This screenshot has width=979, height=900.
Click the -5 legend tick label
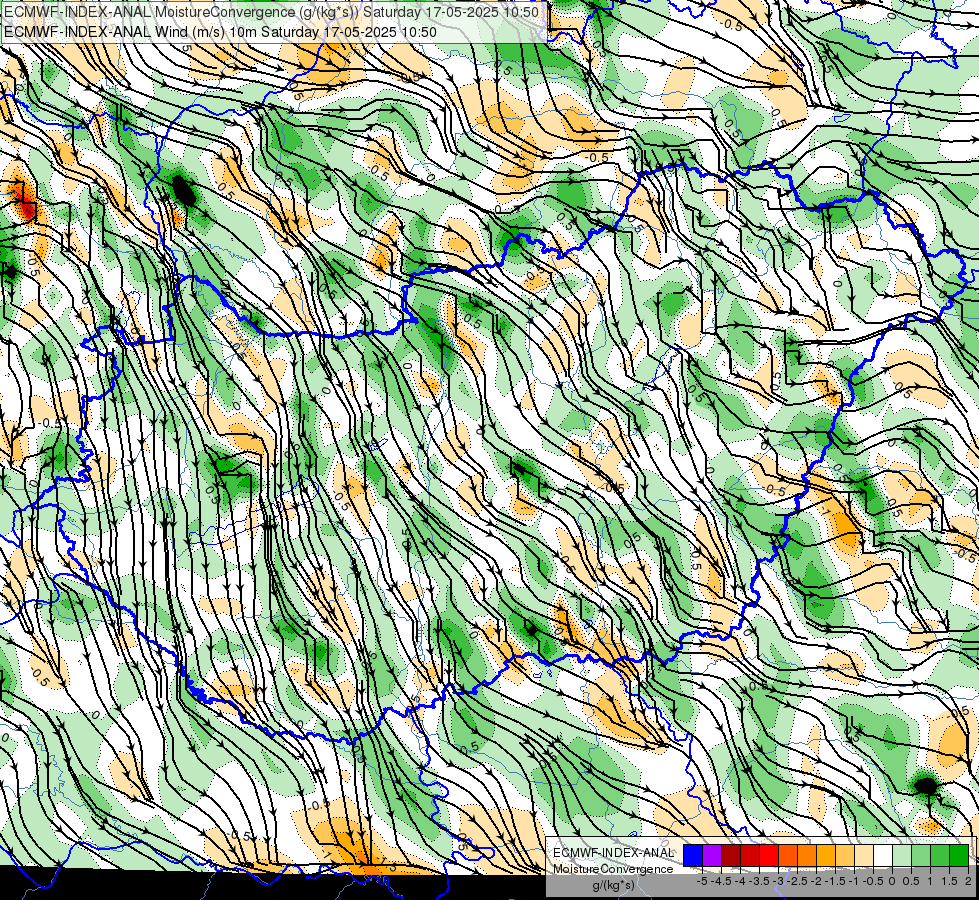point(702,881)
